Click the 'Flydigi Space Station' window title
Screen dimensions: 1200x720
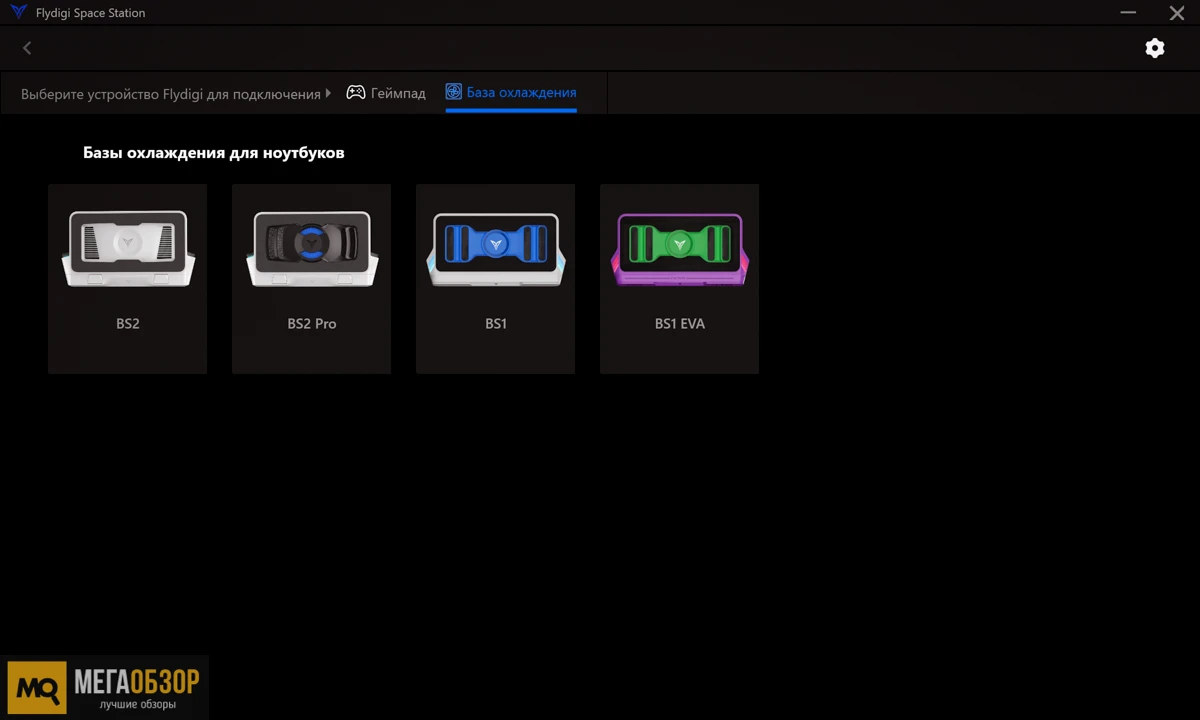(91, 13)
